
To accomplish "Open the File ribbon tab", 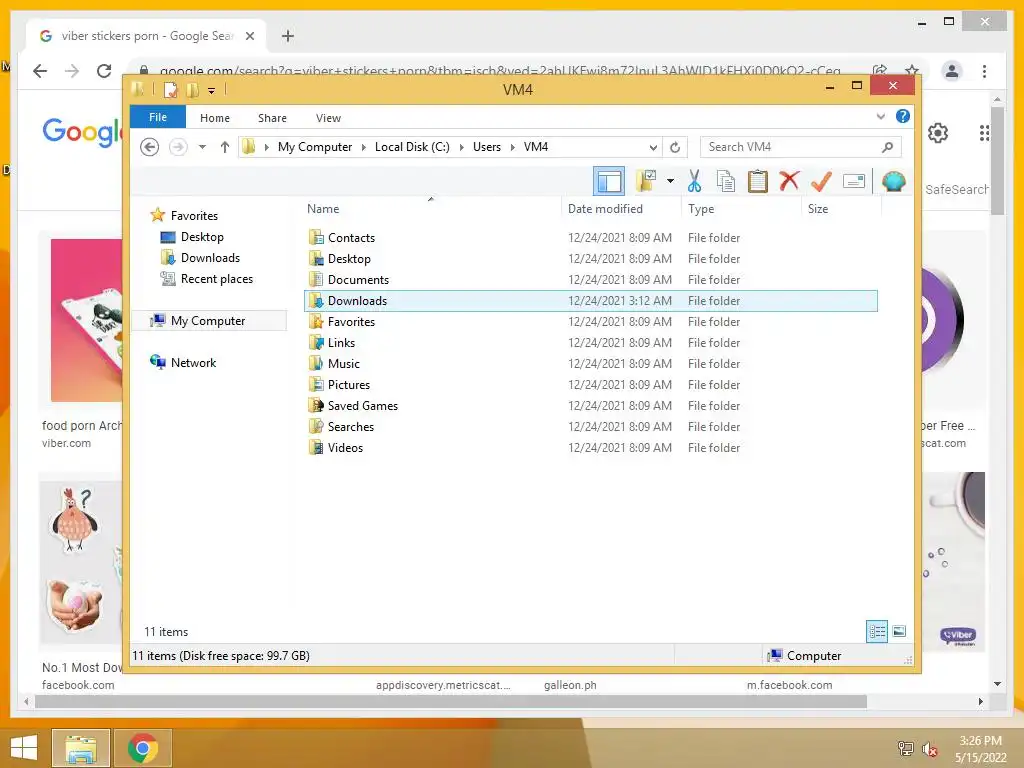I will click(158, 117).
